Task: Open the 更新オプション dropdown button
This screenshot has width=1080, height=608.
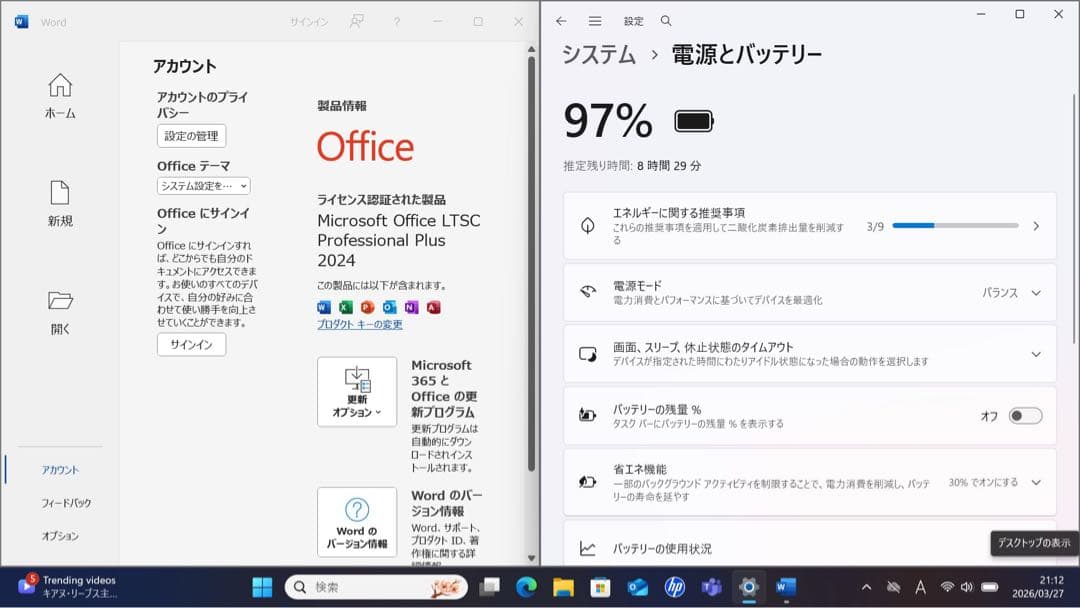Action: [357, 392]
